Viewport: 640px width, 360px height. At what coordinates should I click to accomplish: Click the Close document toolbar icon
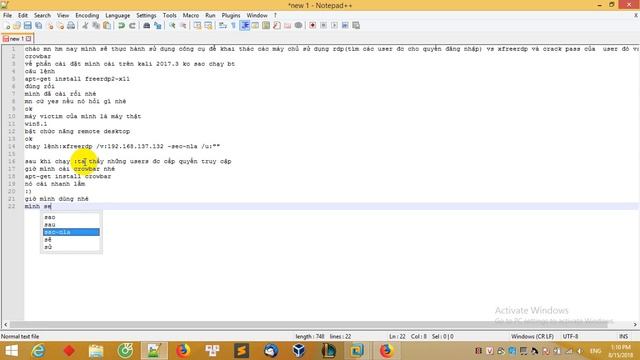click(x=49, y=26)
